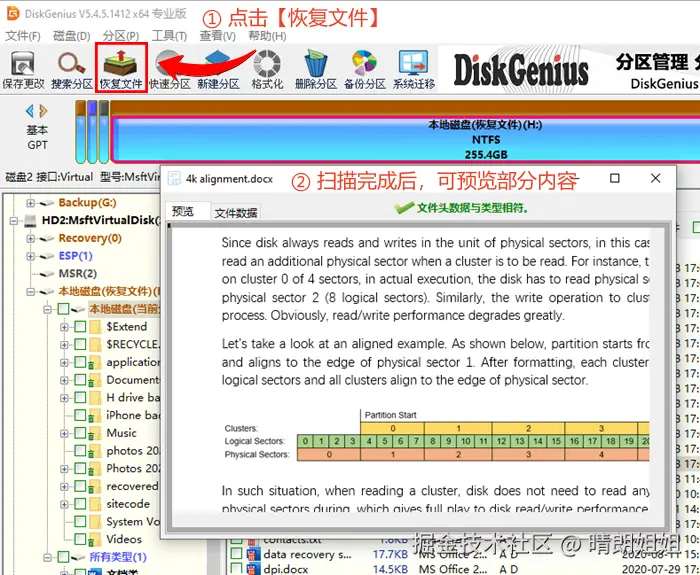This screenshot has height=575, width=700.
Task: Expand the recovered folder node
Action: point(64,486)
